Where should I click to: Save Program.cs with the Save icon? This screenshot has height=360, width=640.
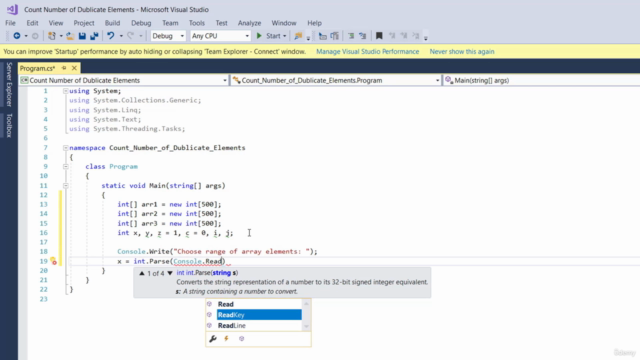point(82,36)
